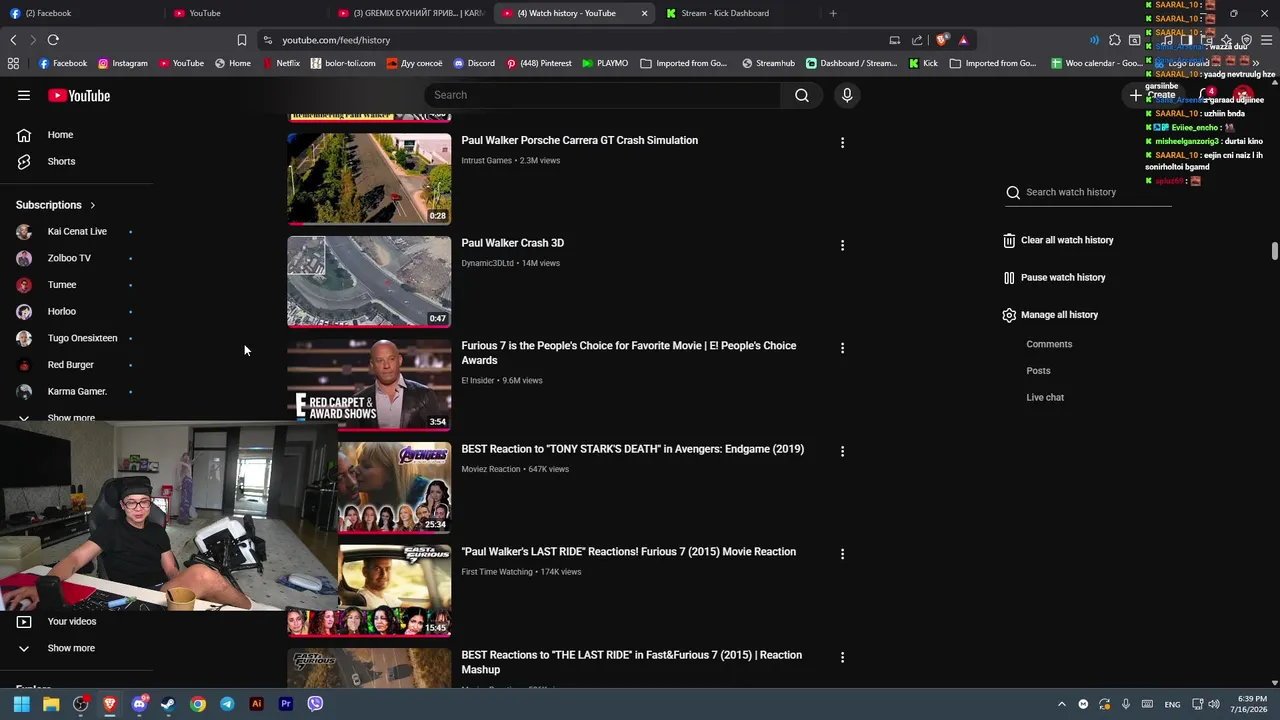The width and height of the screenshot is (1280, 720).
Task: Switch to the GREMIX video tab
Action: pyautogui.click(x=410, y=13)
